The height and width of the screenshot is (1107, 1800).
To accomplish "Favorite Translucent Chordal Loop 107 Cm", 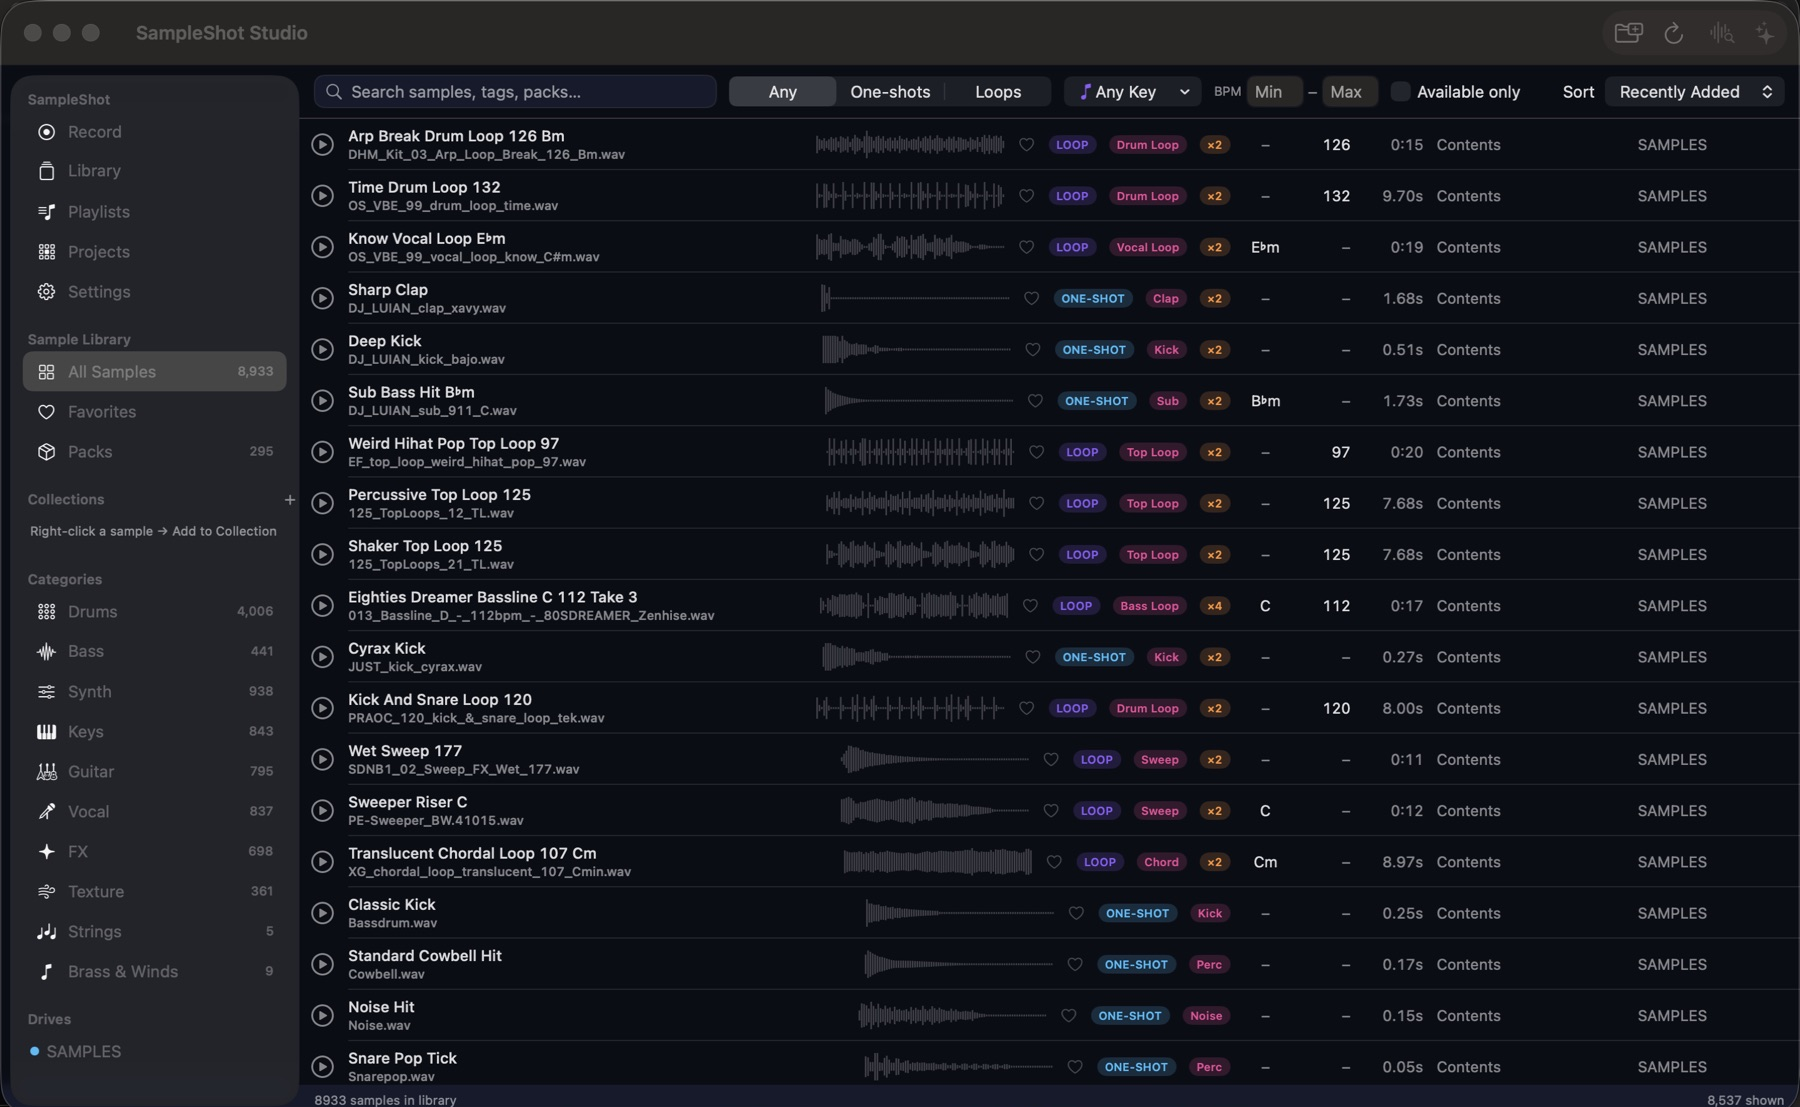I will coord(1054,862).
